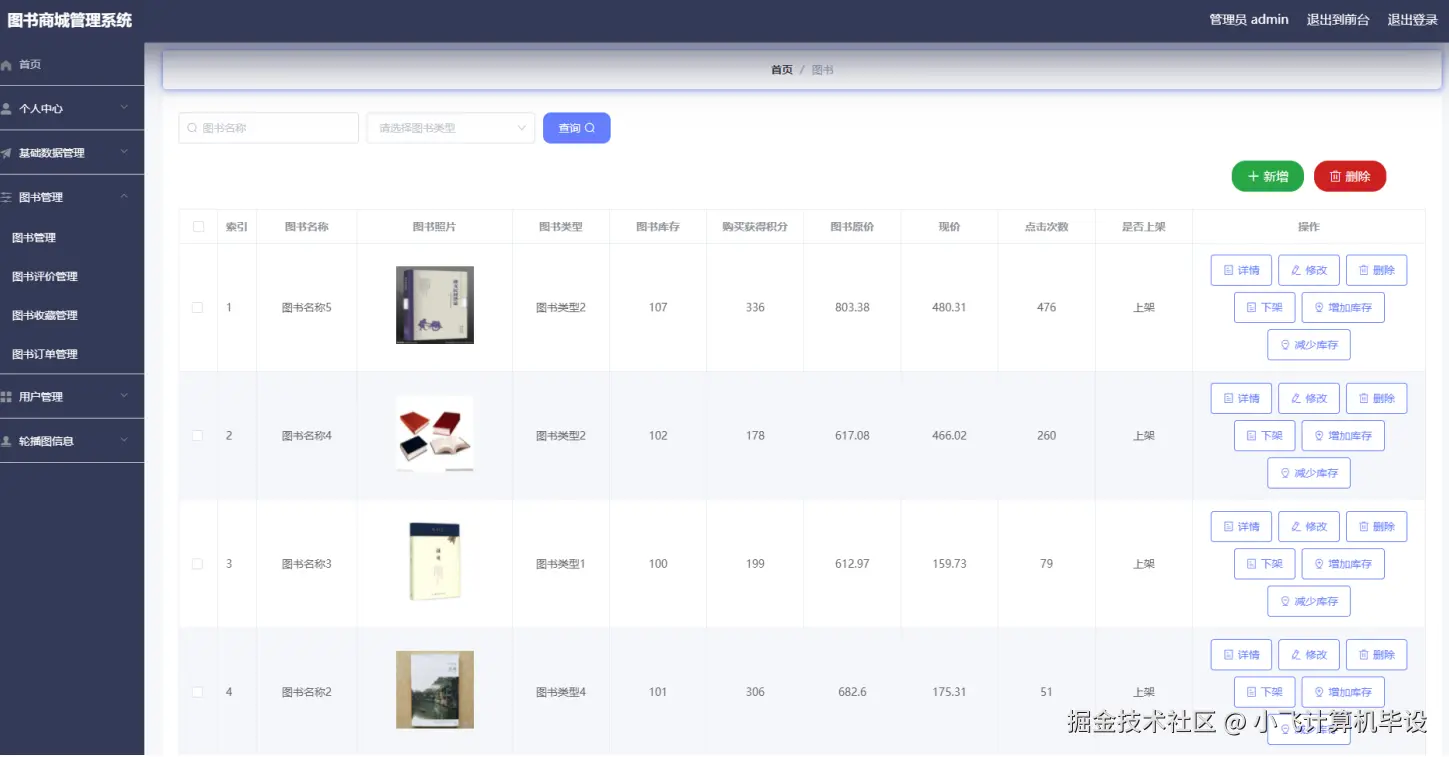
Task: Click 修改 for 图书名称5
Action: click(x=1309, y=270)
